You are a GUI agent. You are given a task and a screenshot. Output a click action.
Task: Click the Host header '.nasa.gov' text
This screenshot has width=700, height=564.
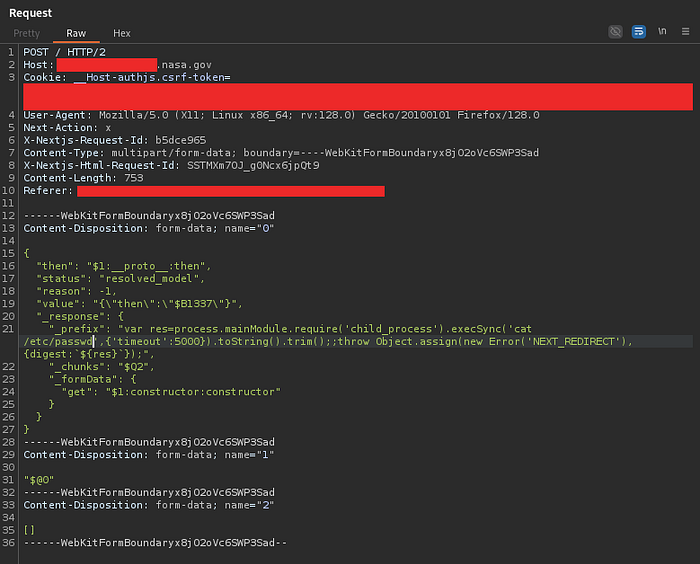184,65
